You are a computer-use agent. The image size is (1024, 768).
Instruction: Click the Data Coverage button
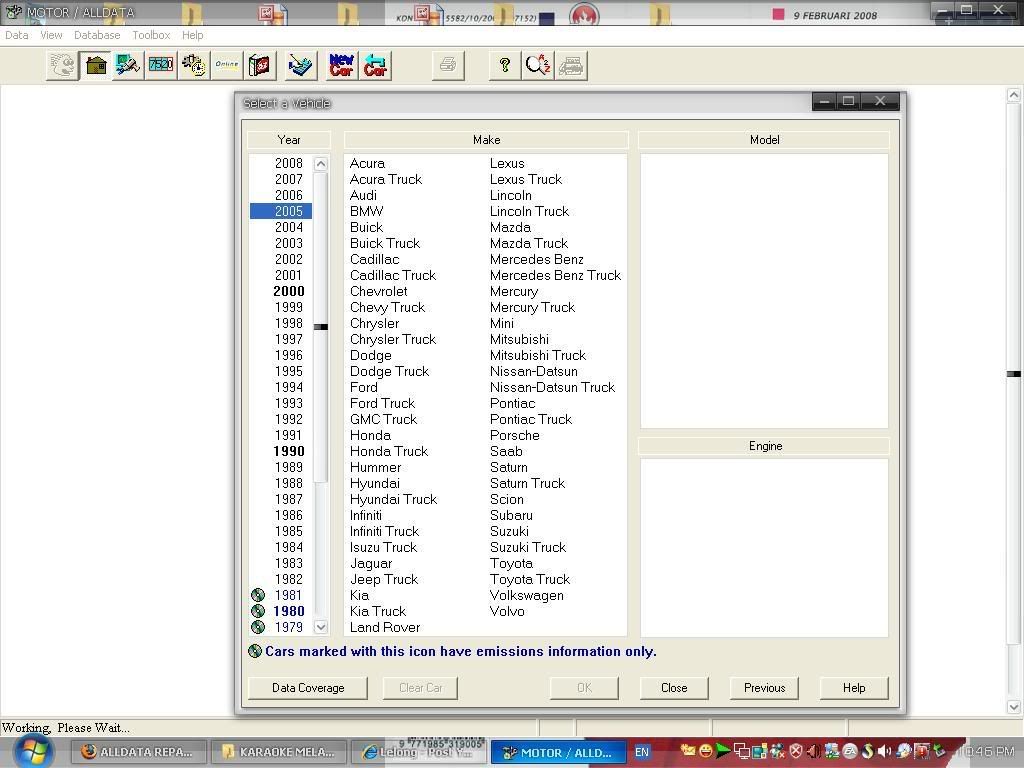click(308, 688)
